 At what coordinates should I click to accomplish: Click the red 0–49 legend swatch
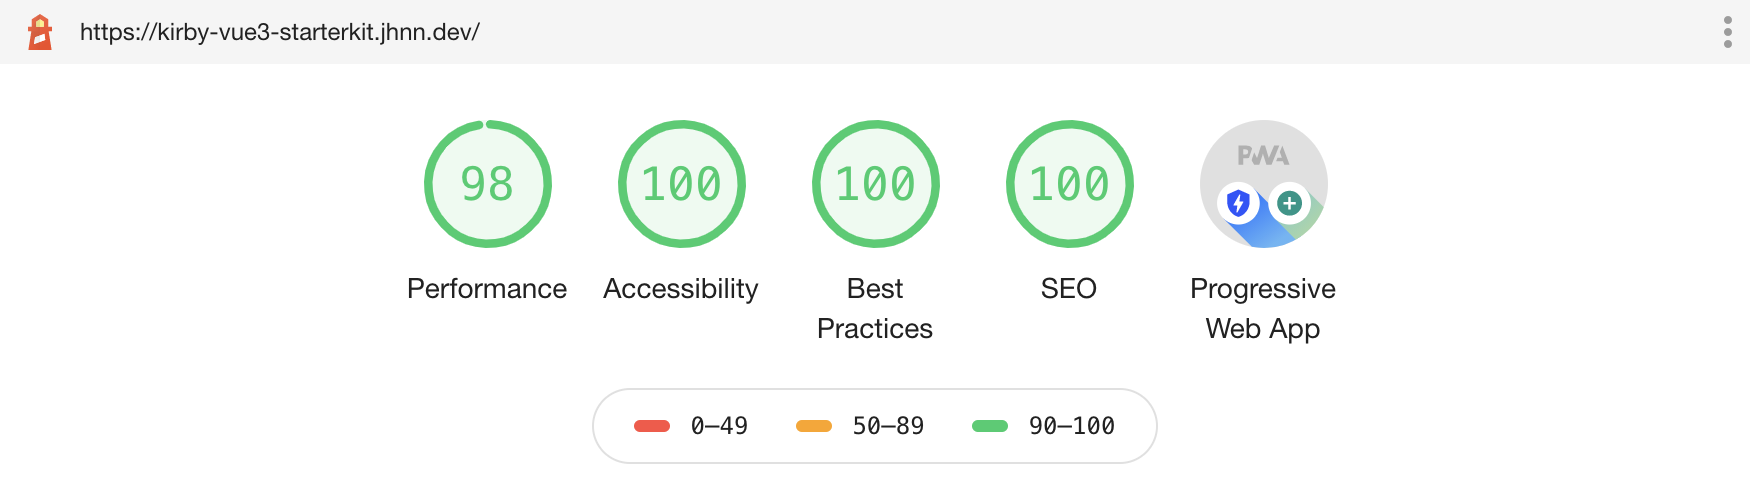[x=652, y=426]
